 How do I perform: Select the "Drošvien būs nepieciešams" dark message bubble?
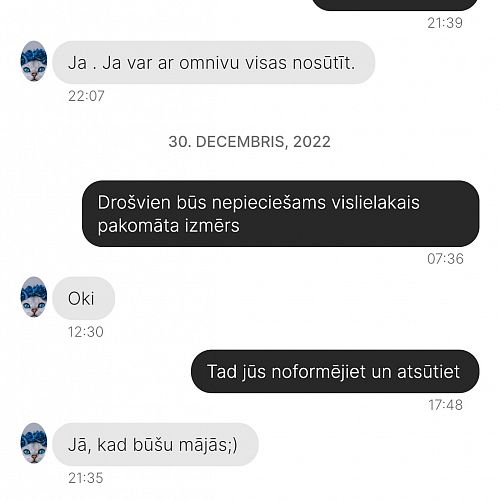click(281, 214)
